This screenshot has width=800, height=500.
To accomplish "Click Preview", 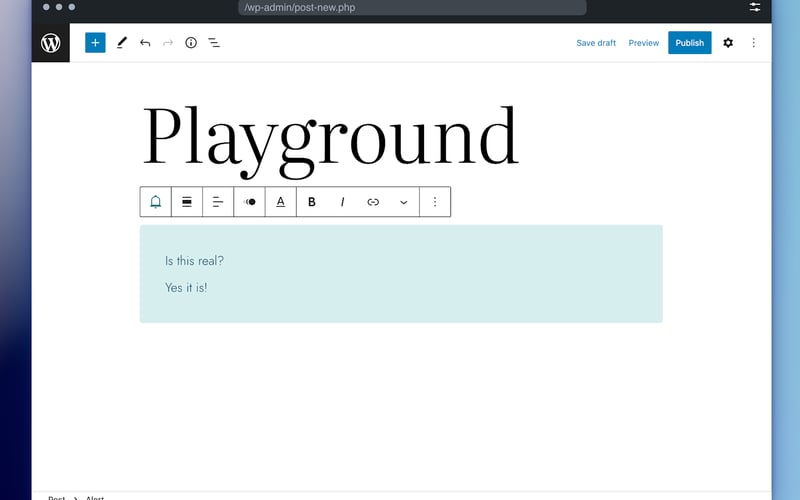I will tap(643, 43).
